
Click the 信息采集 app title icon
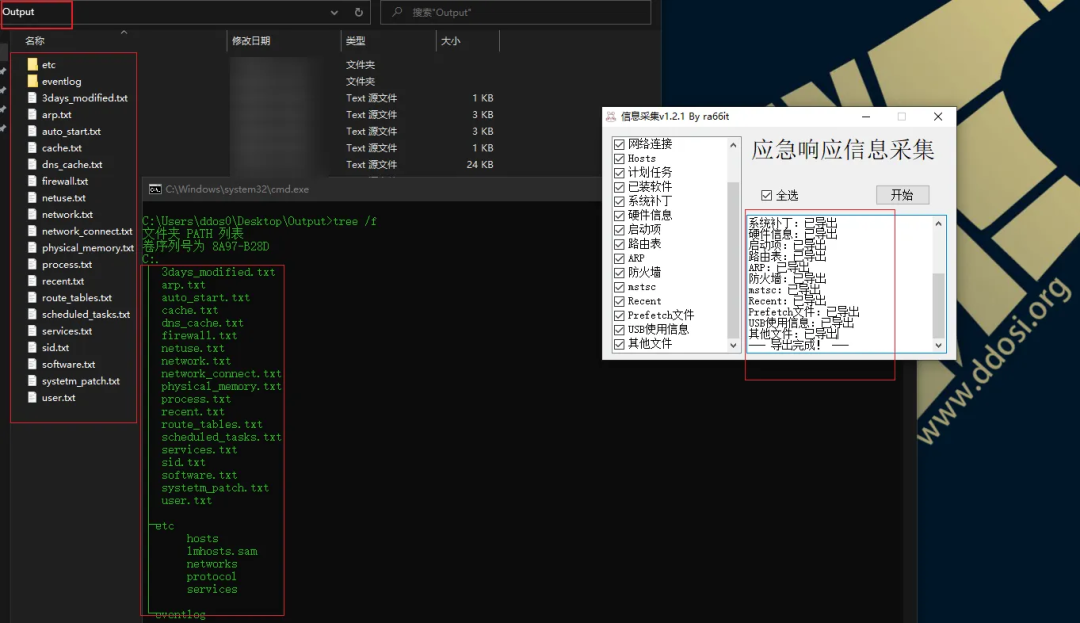(x=611, y=116)
